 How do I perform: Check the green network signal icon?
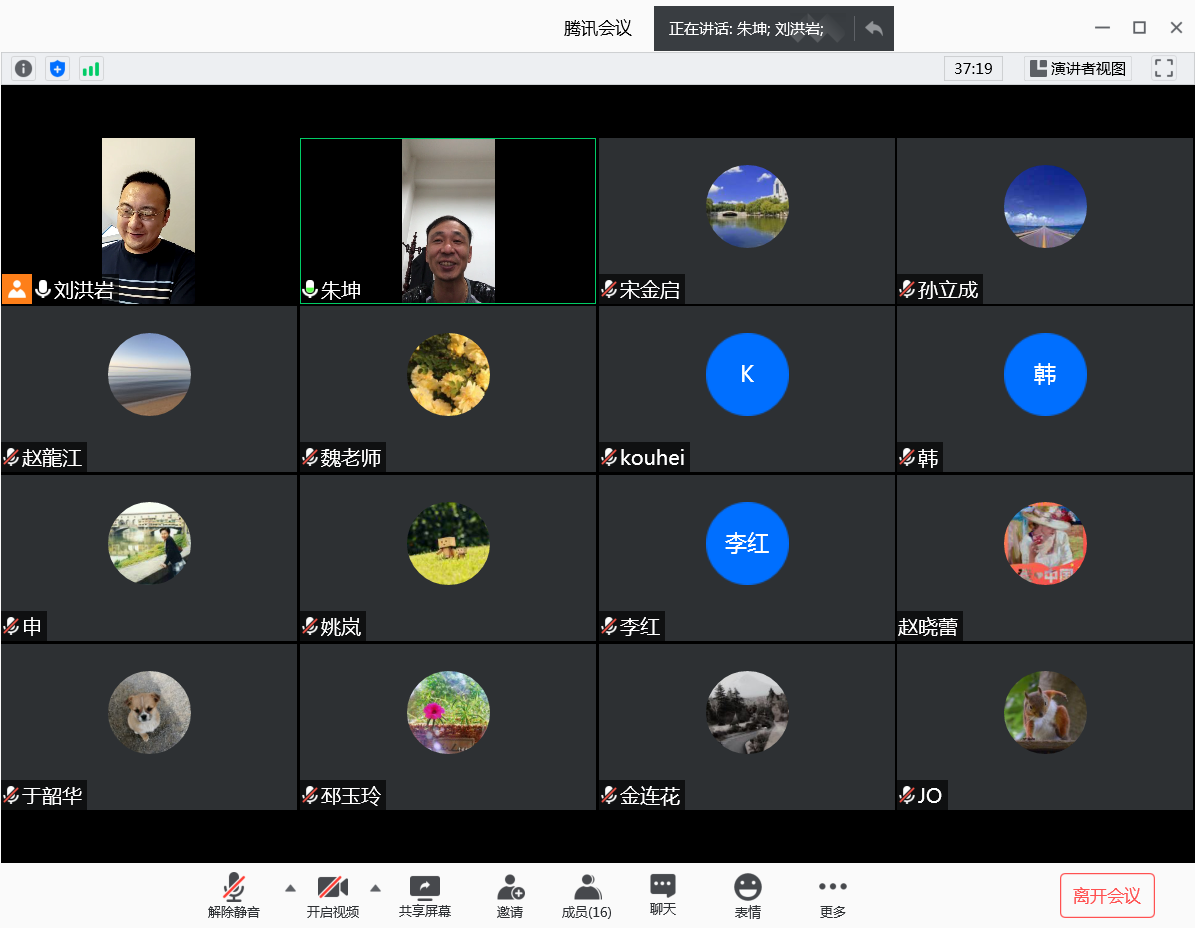(91, 69)
